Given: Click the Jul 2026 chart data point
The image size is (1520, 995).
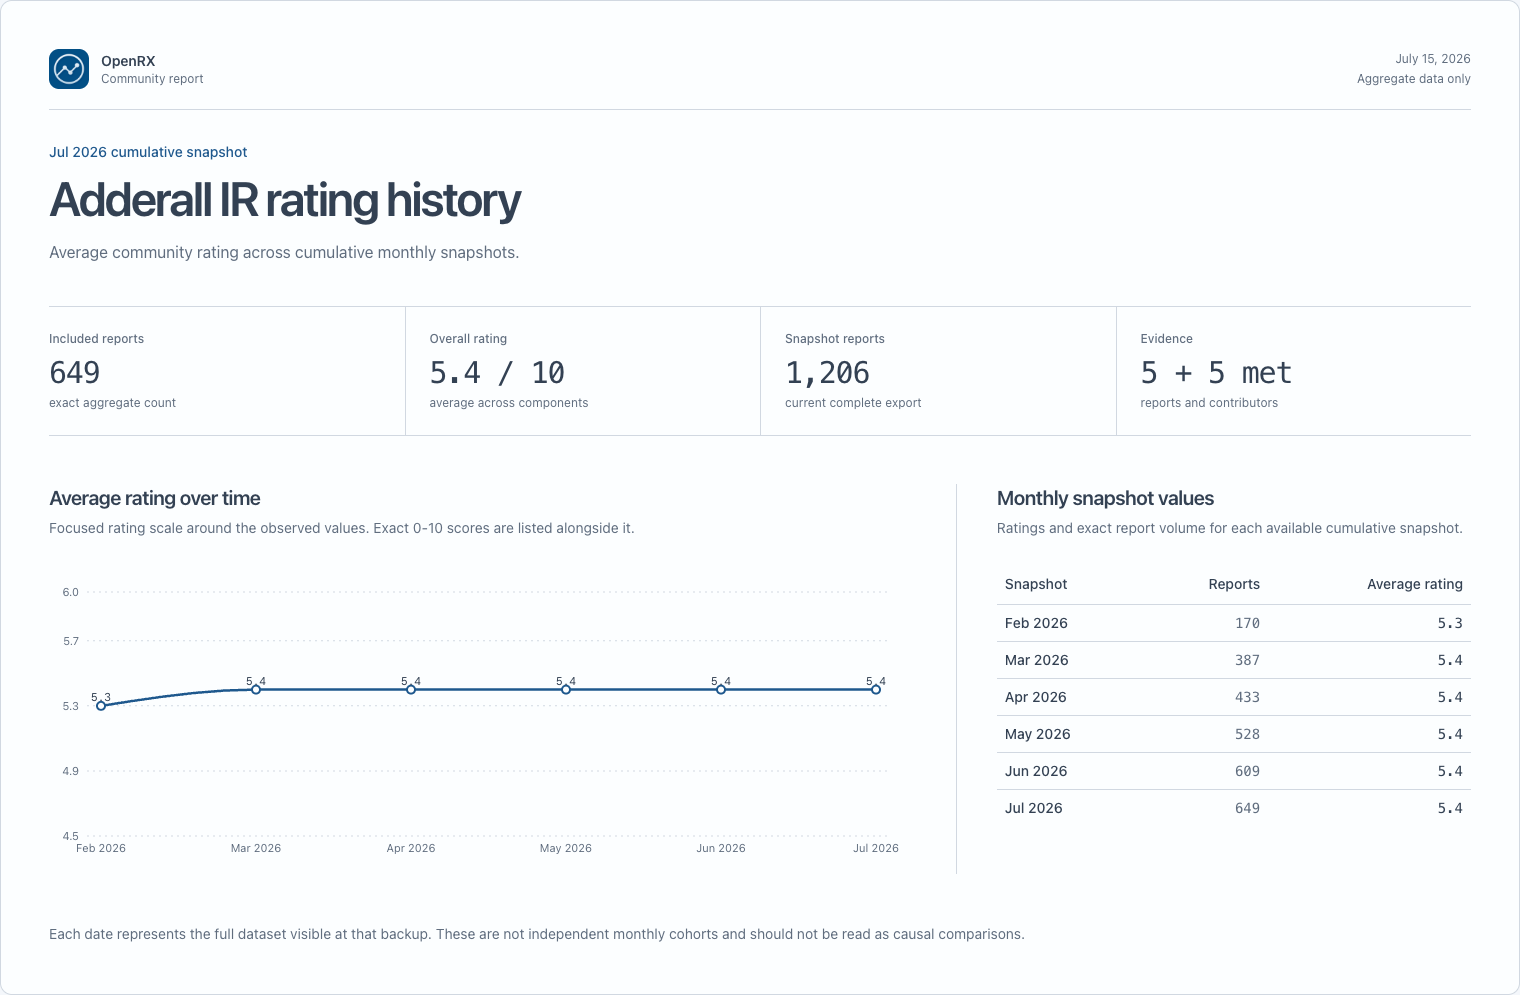Looking at the screenshot, I should pos(876,689).
